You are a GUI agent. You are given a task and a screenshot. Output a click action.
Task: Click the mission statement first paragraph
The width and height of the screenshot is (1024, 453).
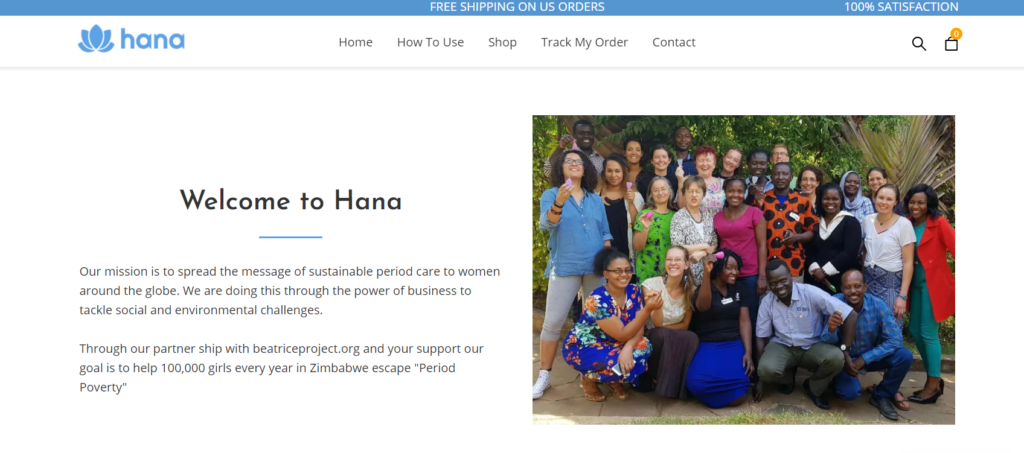[x=290, y=290]
